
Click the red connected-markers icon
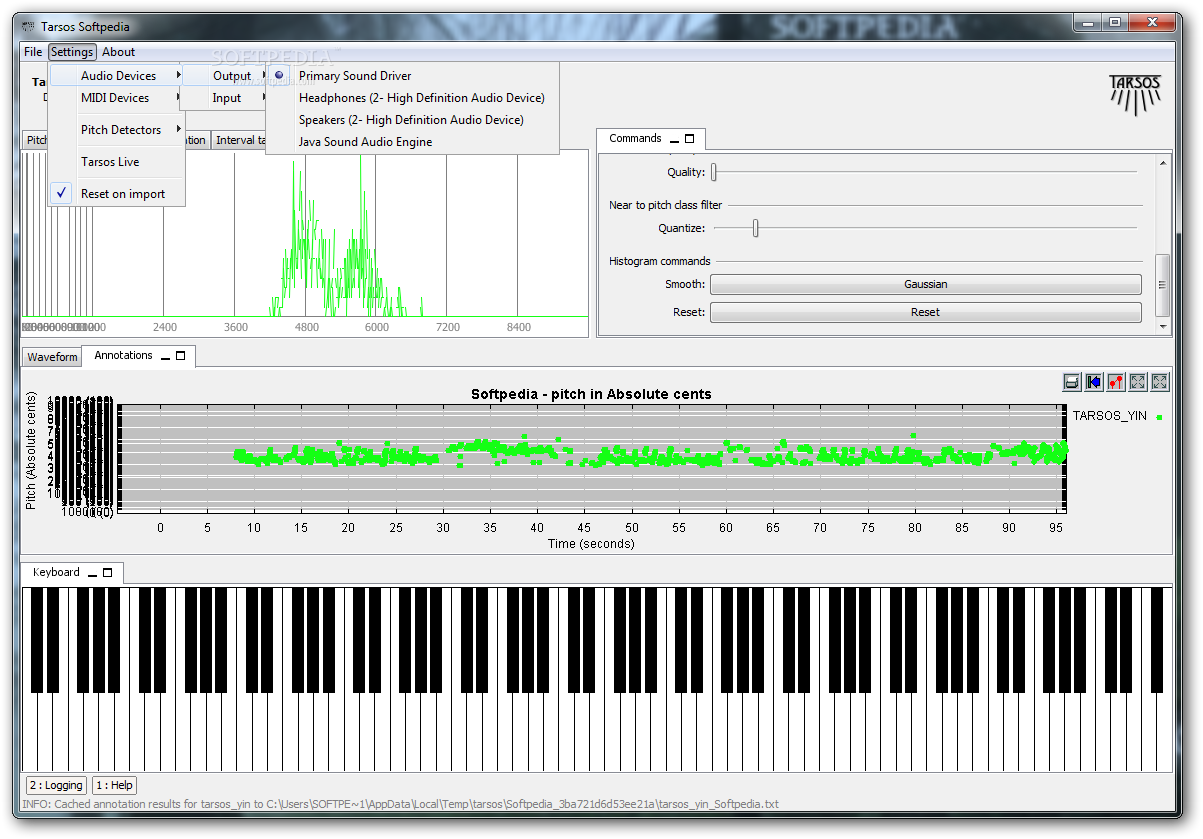point(1116,381)
